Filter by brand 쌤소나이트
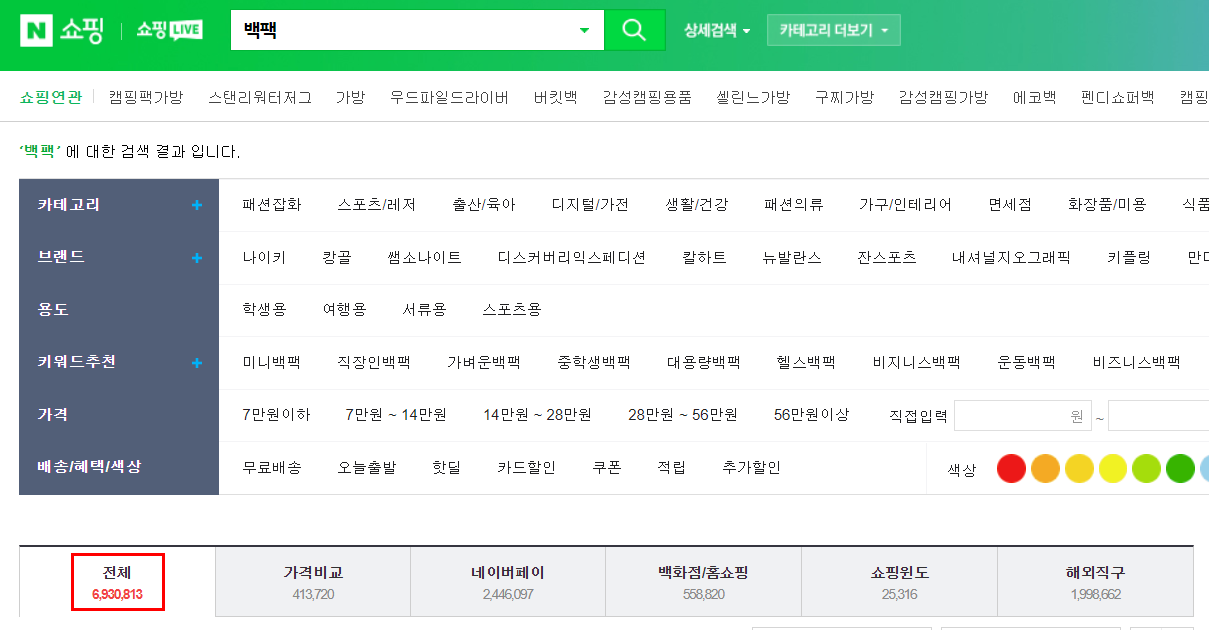The width and height of the screenshot is (1209, 630). click(x=424, y=258)
